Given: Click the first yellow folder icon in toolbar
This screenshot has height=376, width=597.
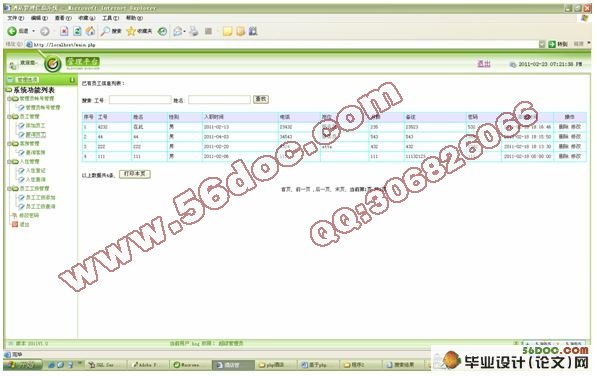Looking at the screenshot, I should click(227, 31).
